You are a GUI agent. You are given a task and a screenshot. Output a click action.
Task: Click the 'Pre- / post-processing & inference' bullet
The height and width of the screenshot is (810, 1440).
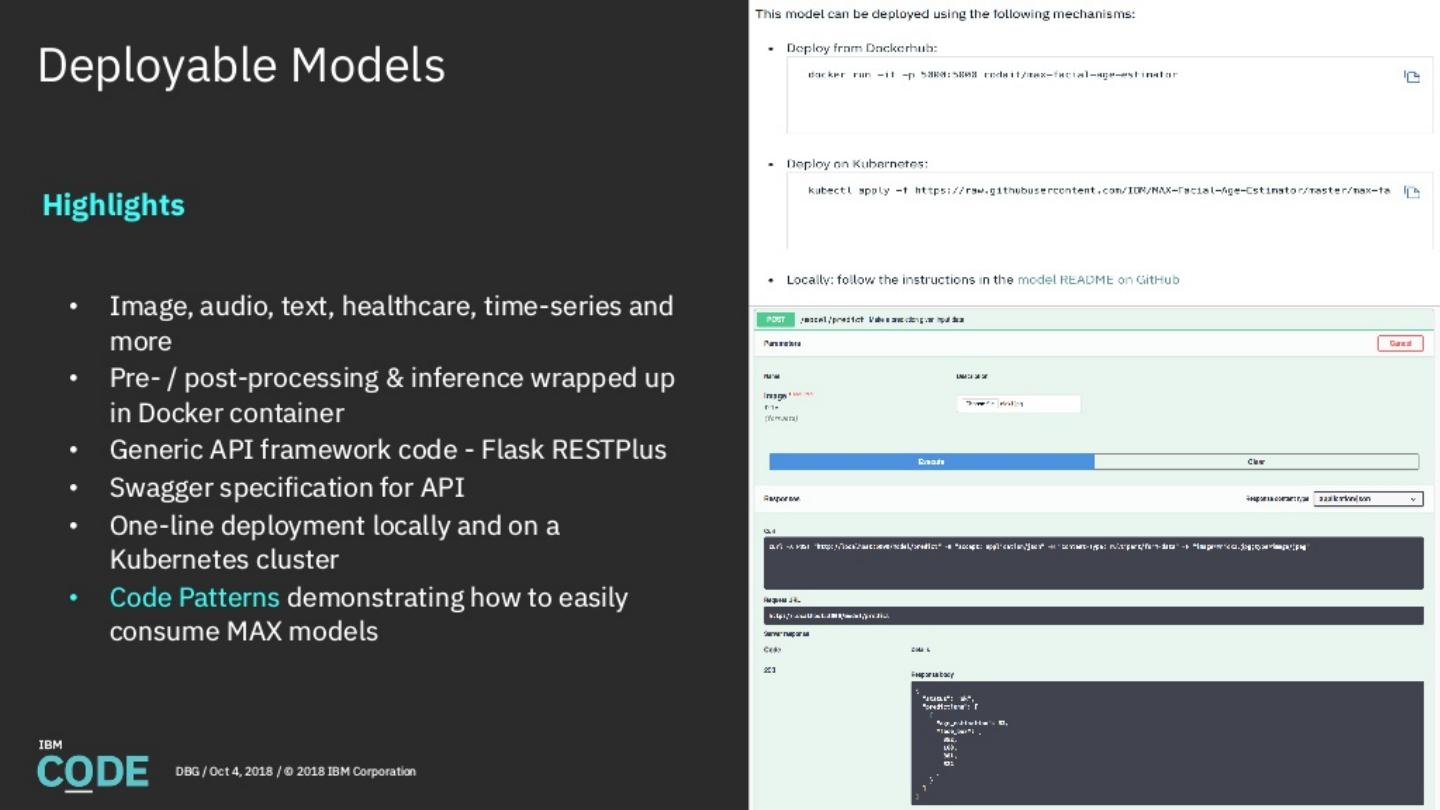(x=392, y=395)
